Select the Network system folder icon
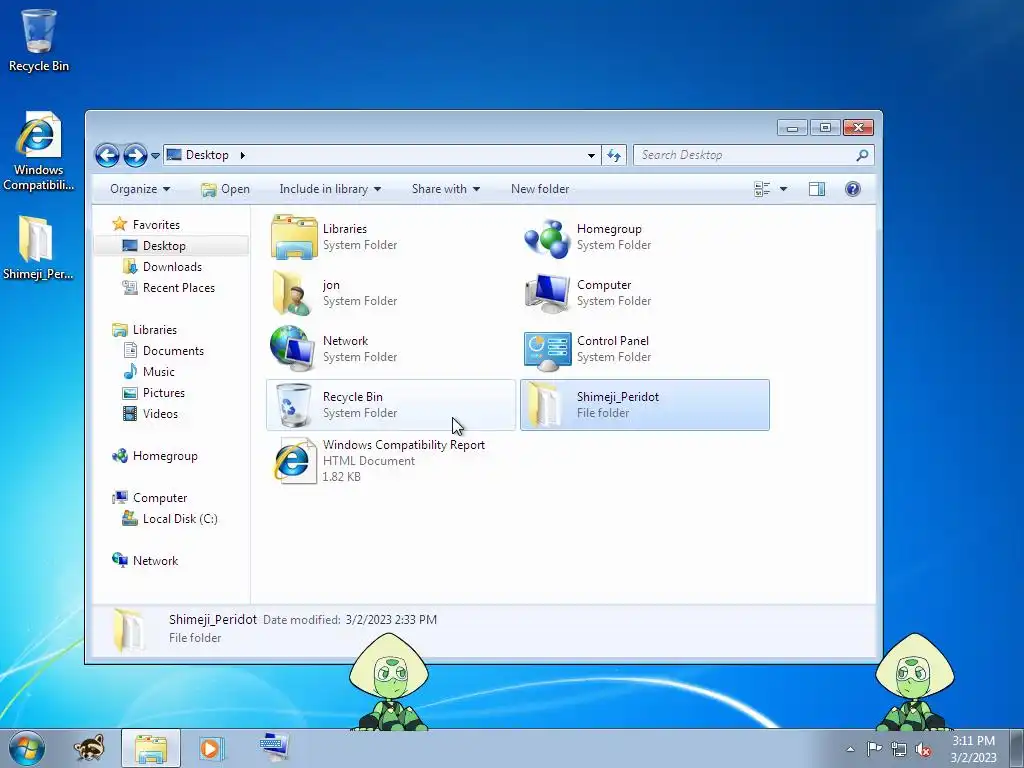 (292, 349)
